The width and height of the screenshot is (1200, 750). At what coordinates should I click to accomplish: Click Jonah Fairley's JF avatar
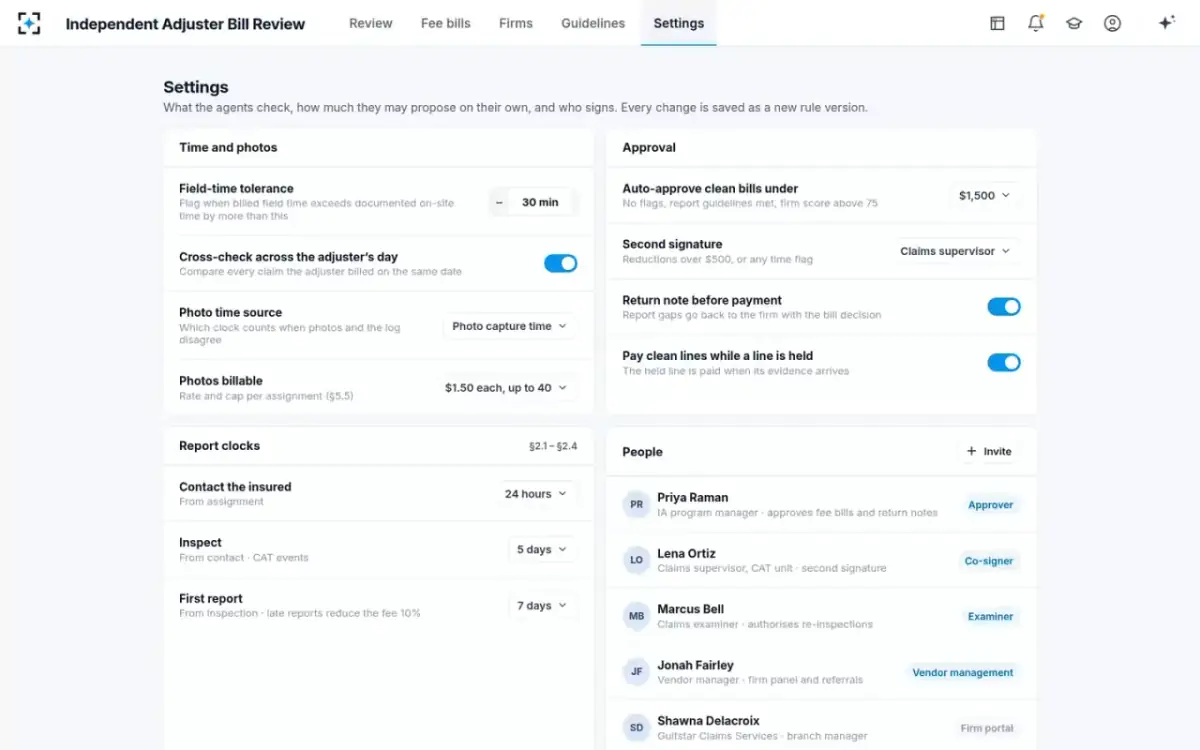pos(636,672)
